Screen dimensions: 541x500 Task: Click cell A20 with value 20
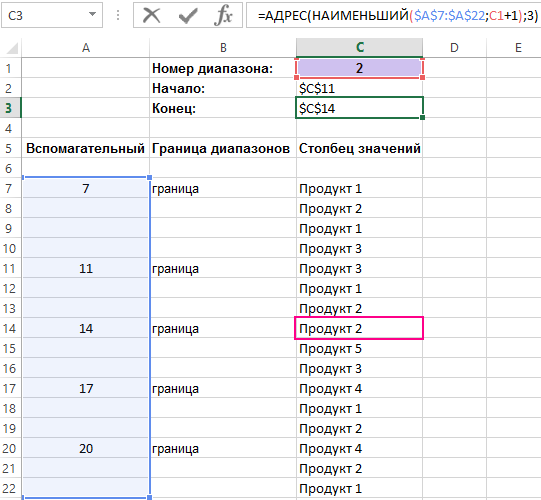tap(86, 448)
